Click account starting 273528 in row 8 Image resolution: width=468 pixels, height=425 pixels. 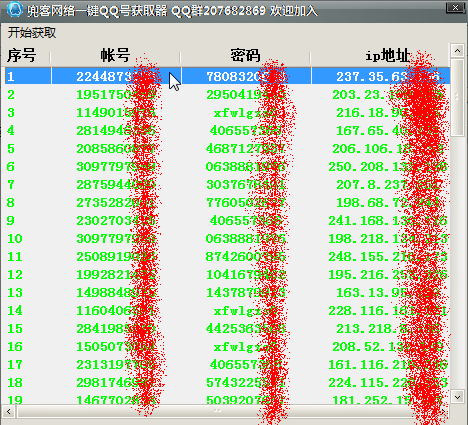115,203
